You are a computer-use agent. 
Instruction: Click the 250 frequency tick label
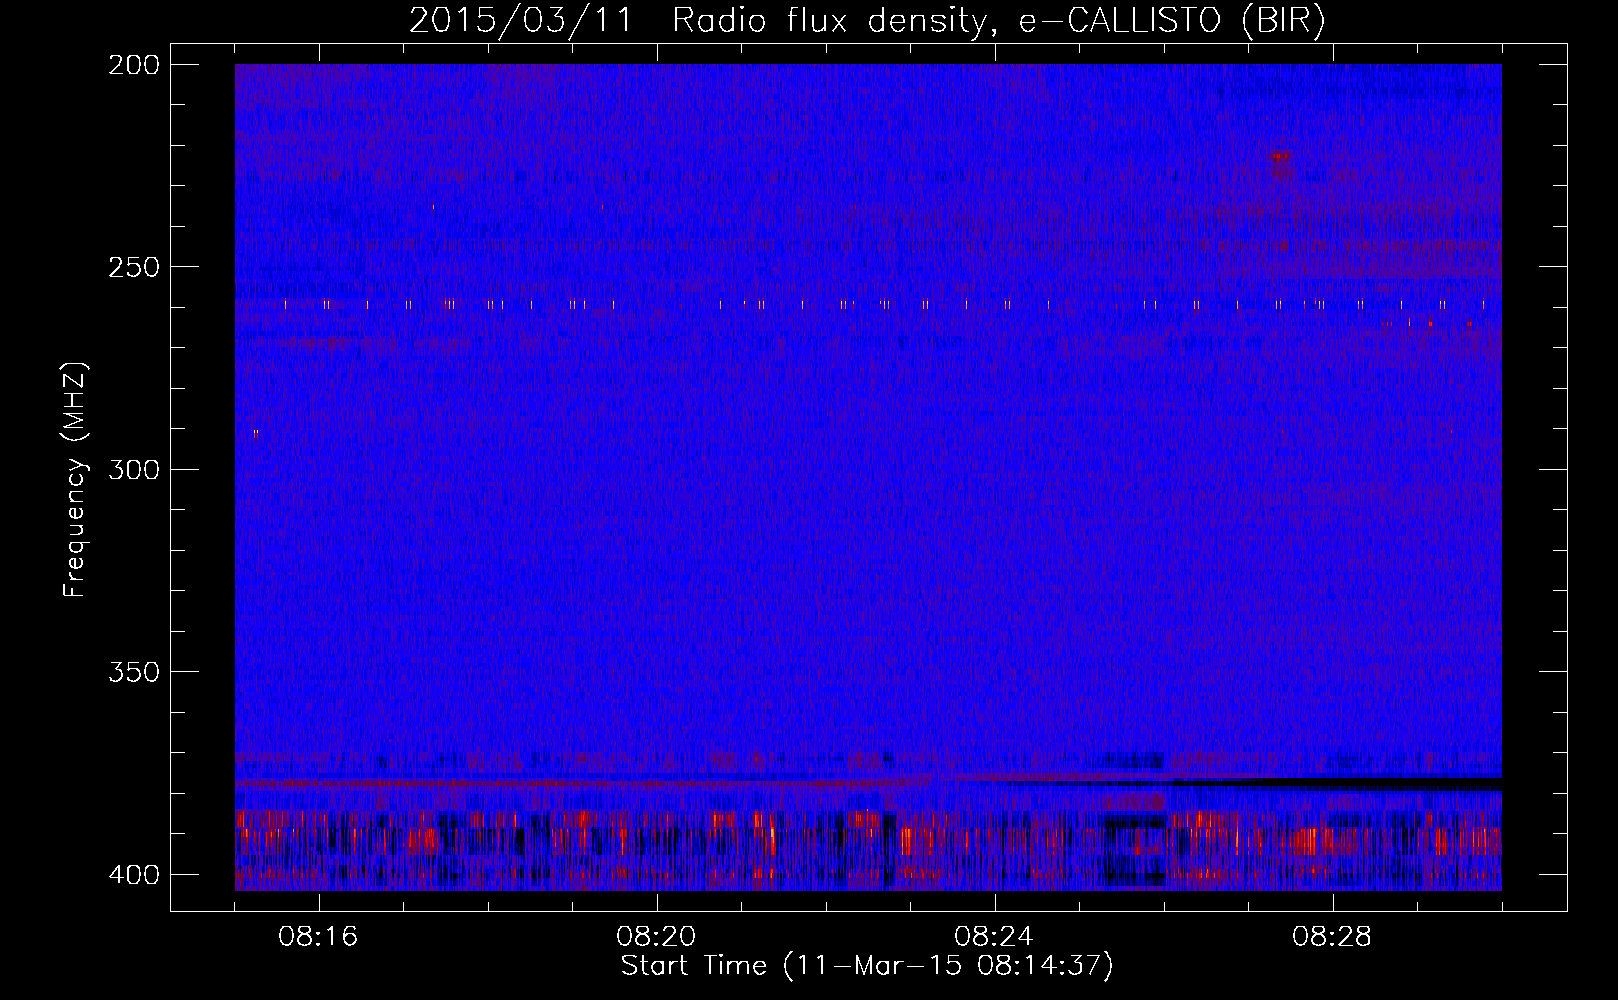pos(133,267)
